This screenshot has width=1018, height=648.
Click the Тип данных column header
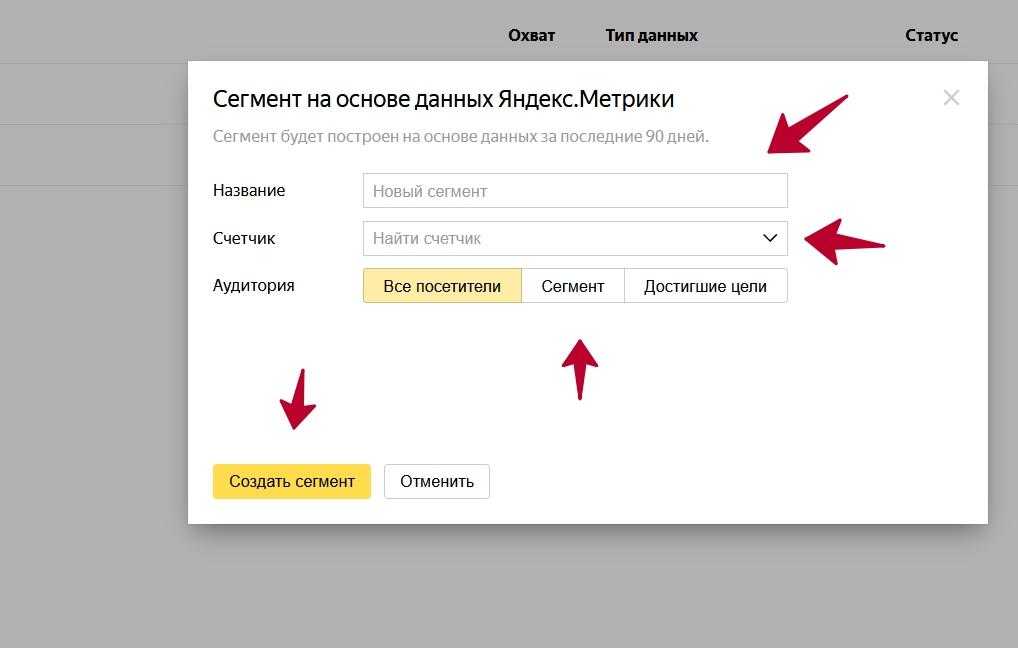click(651, 35)
